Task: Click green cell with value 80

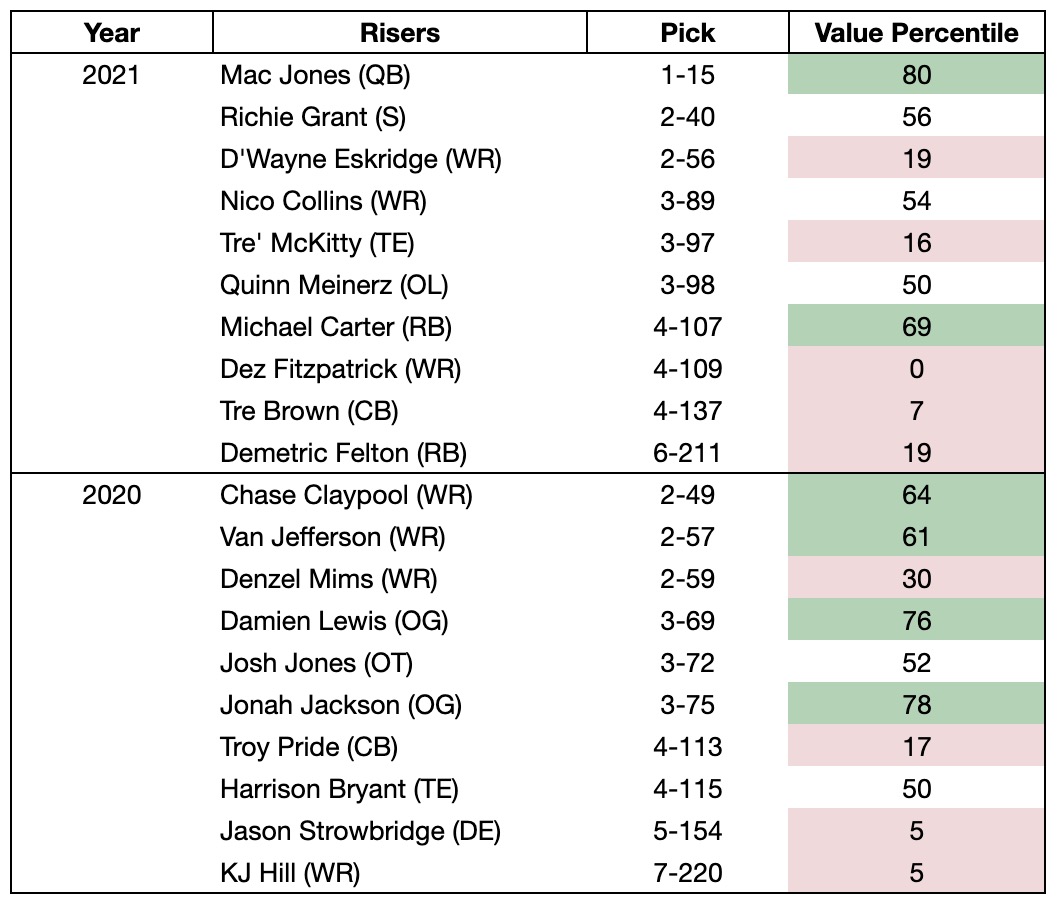Action: (x=916, y=75)
